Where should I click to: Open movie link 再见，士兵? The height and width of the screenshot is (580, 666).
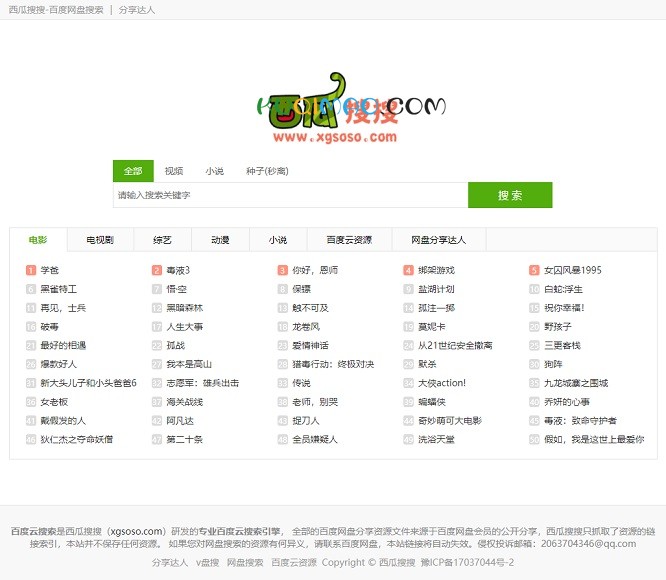63,308
